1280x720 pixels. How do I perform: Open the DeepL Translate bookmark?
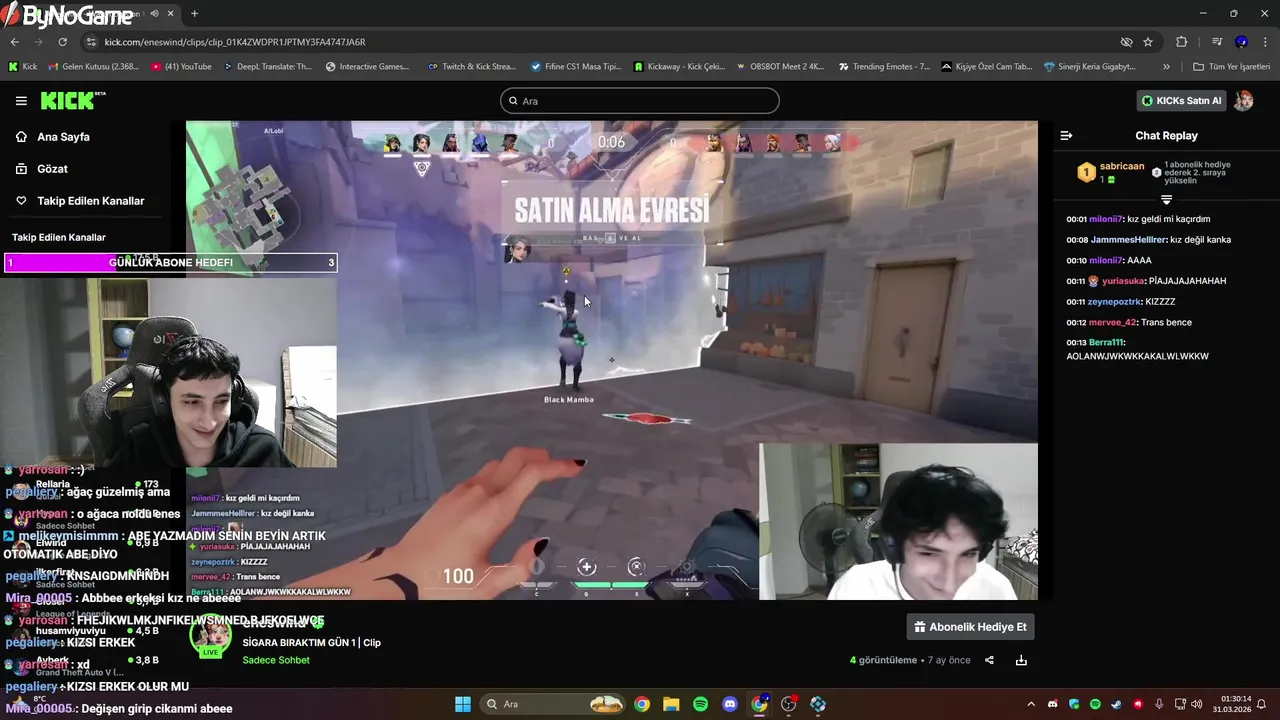pyautogui.click(x=267, y=67)
